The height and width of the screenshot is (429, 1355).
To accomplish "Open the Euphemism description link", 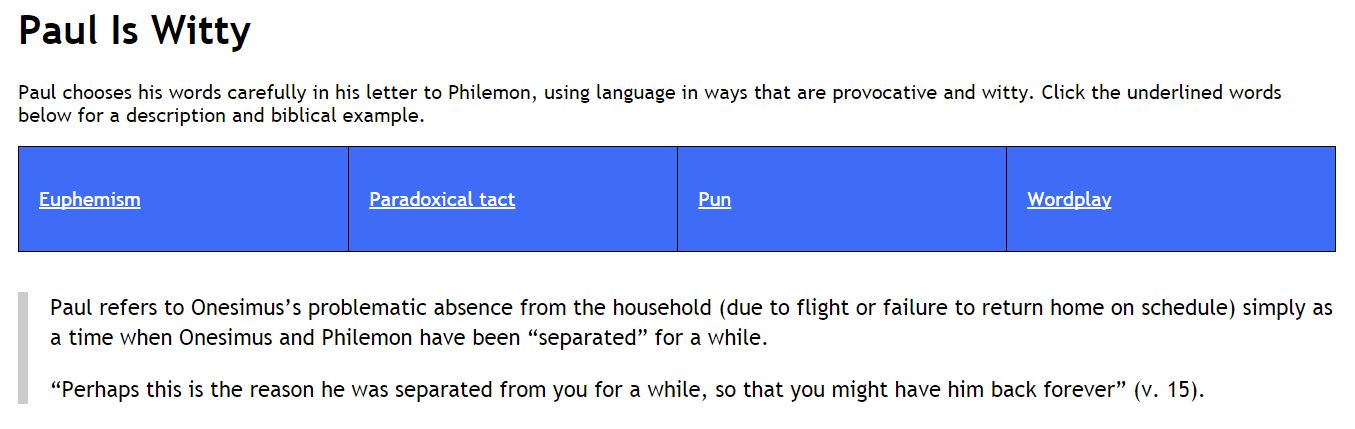I will pyautogui.click(x=89, y=199).
